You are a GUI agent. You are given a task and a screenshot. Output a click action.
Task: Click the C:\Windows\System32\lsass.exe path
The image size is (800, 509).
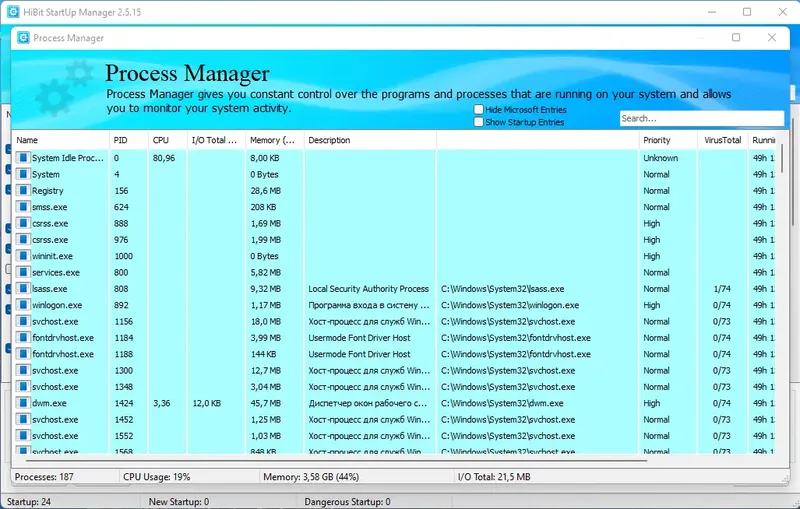point(503,289)
